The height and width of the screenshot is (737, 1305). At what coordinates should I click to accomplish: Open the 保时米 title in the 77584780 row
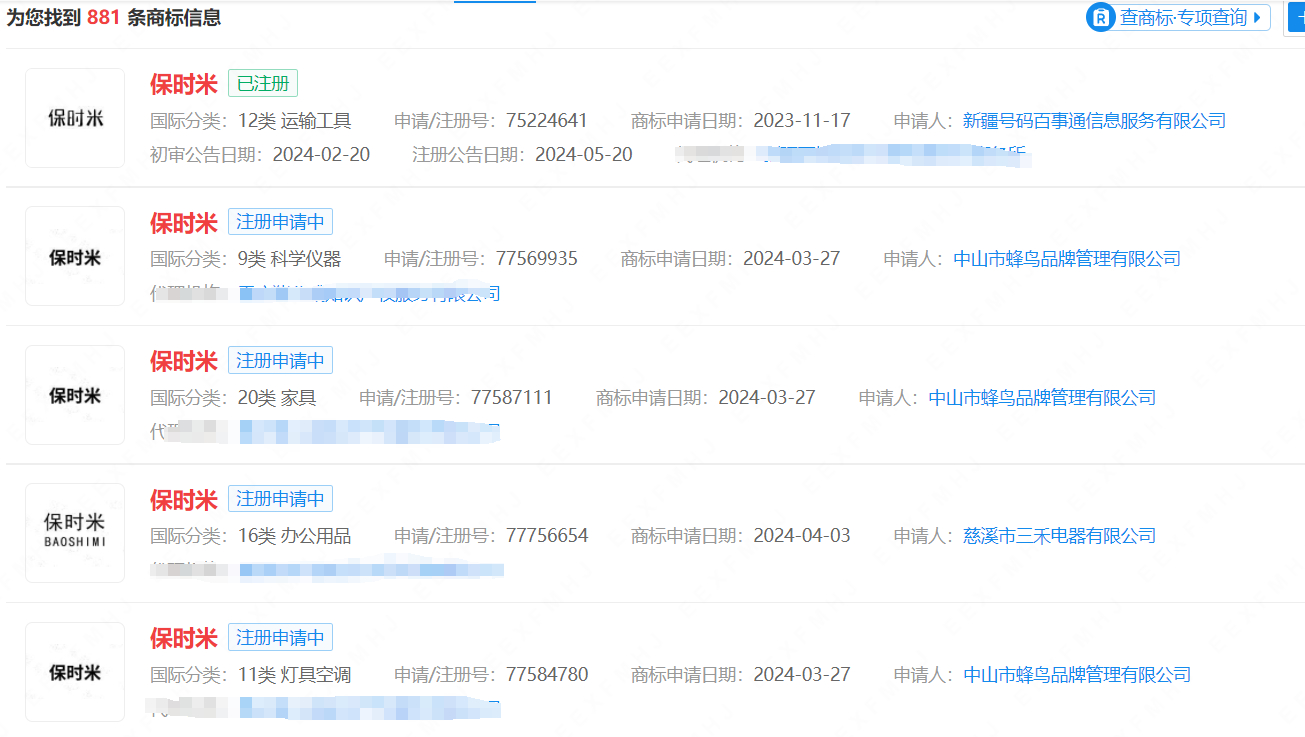pyautogui.click(x=184, y=637)
